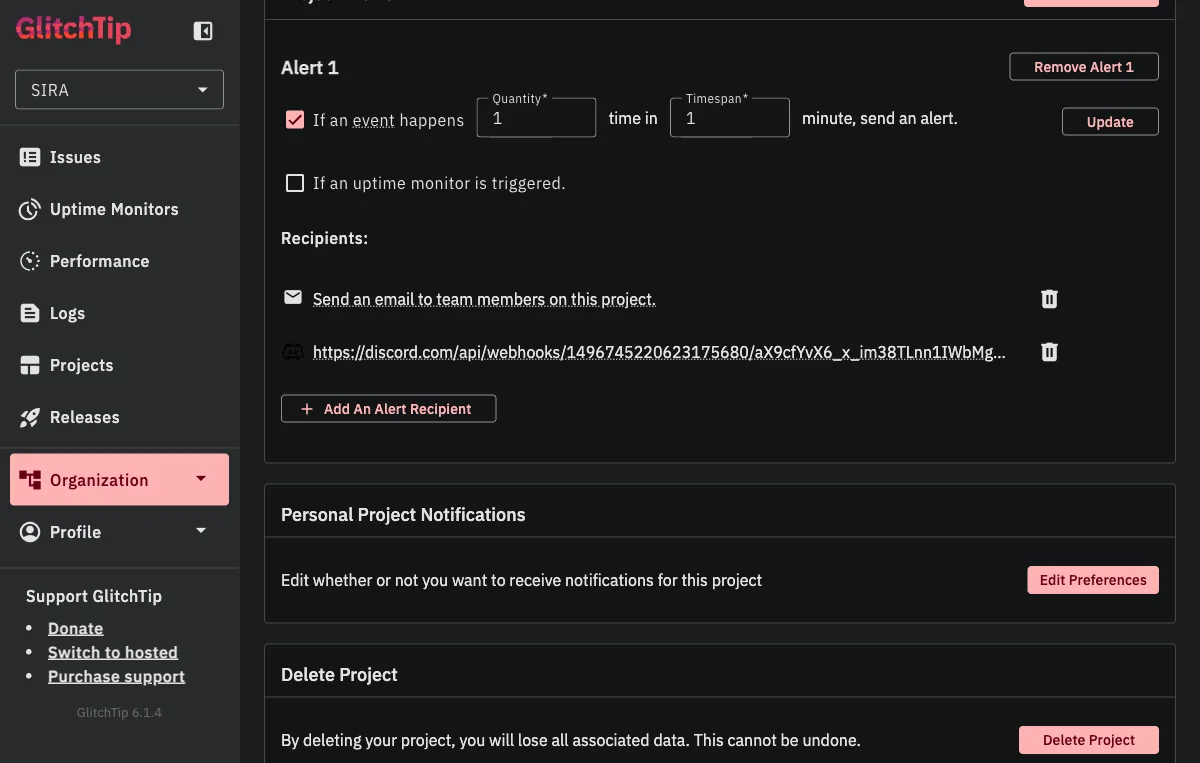The image size is (1200, 763).
Task: Click 'Send an email to team members' text
Action: tap(484, 299)
